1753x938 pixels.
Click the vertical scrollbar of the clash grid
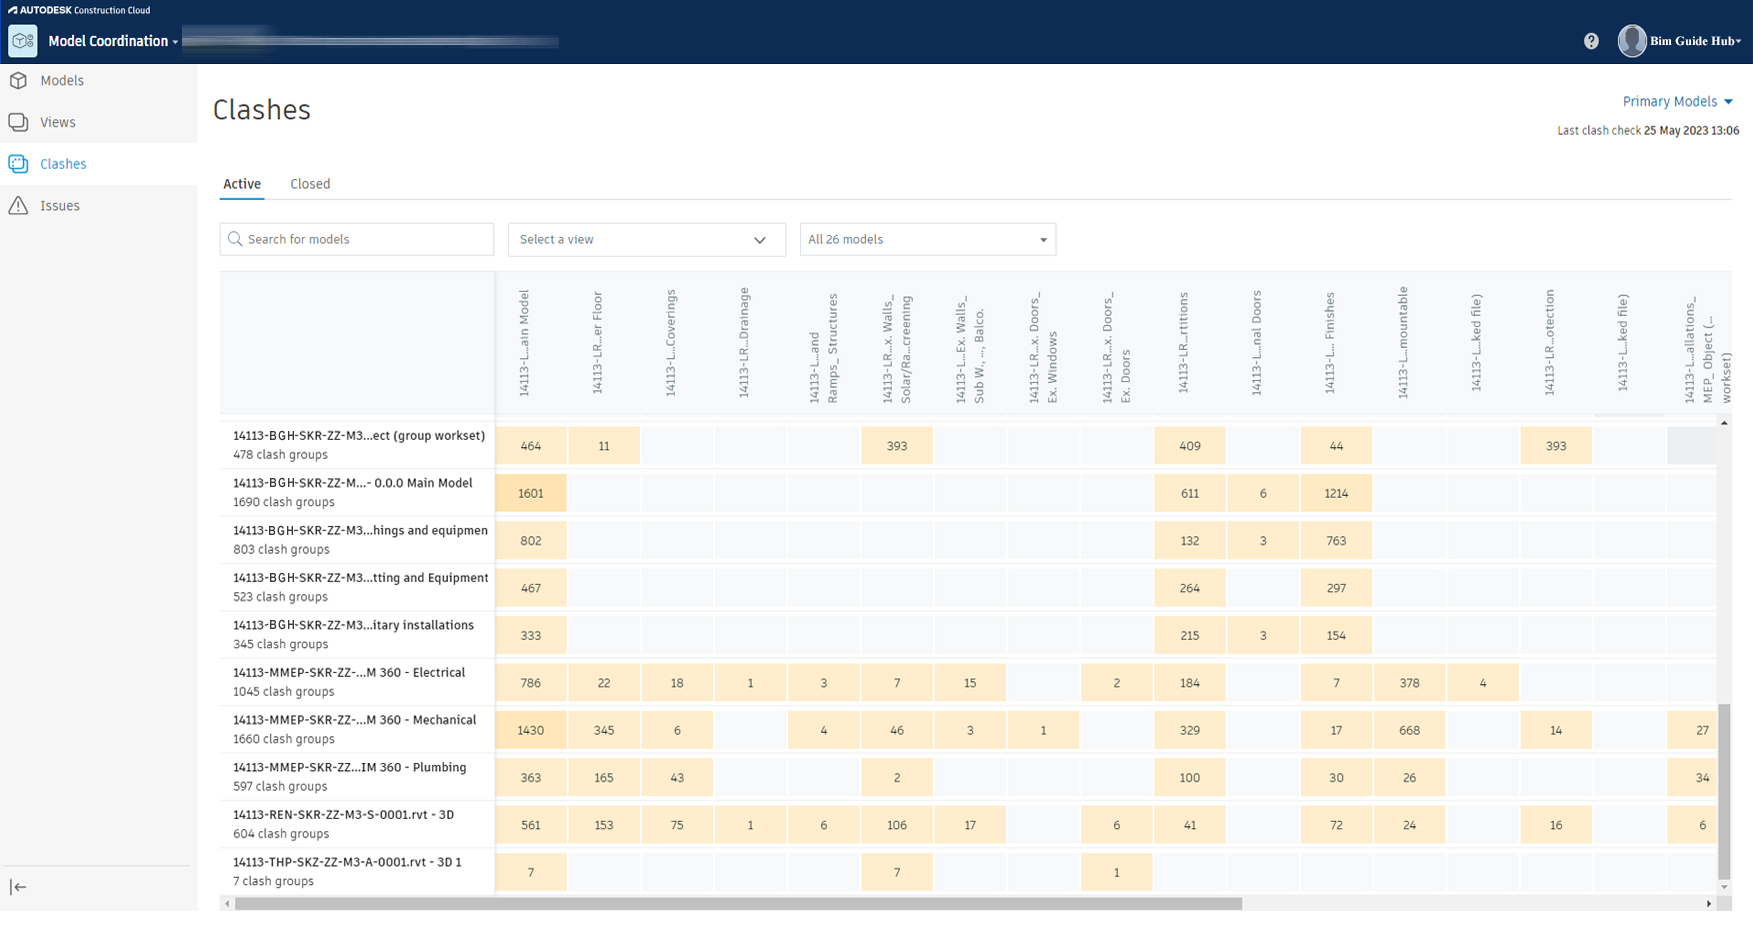pyautogui.click(x=1723, y=790)
